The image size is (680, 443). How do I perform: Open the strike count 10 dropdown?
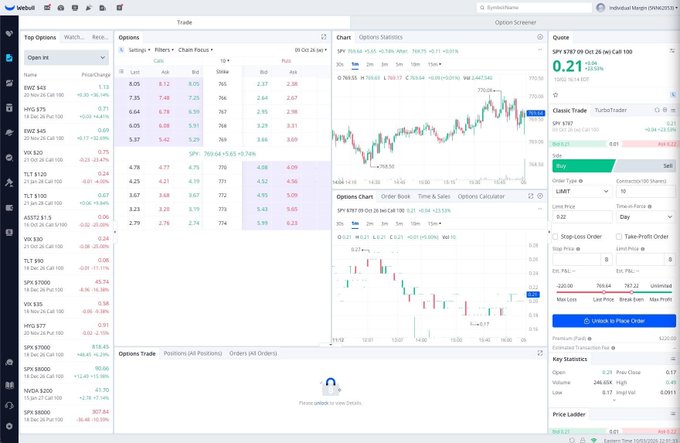tap(225, 61)
